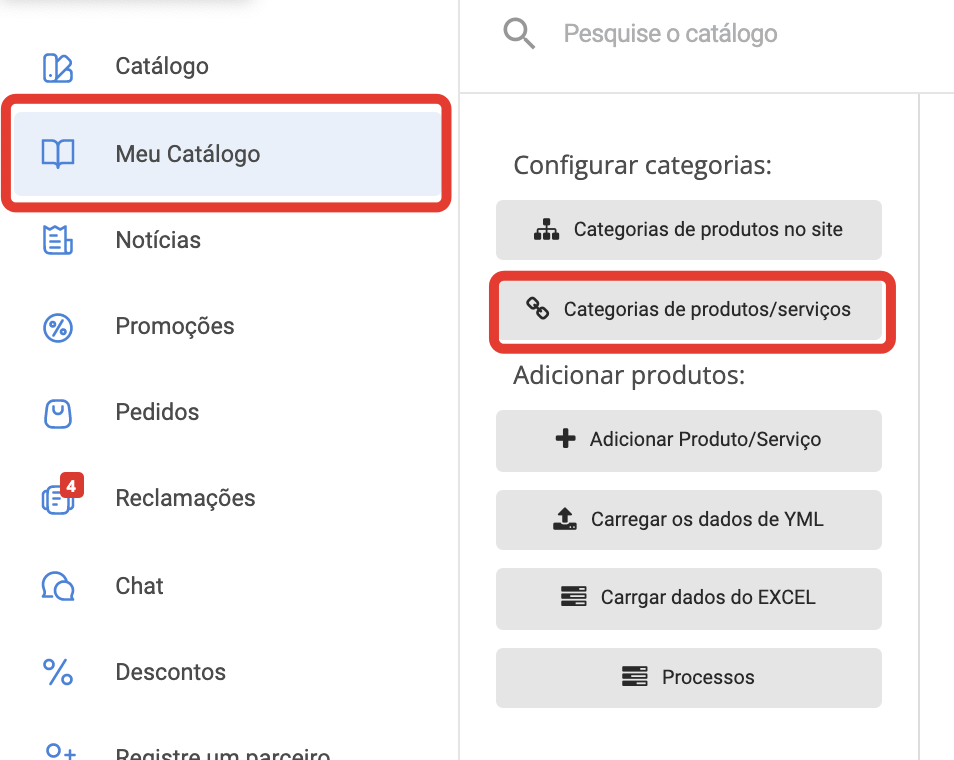Screen dimensions: 954x760
Task: Click the Promoções percent badge icon
Action: 57,326
